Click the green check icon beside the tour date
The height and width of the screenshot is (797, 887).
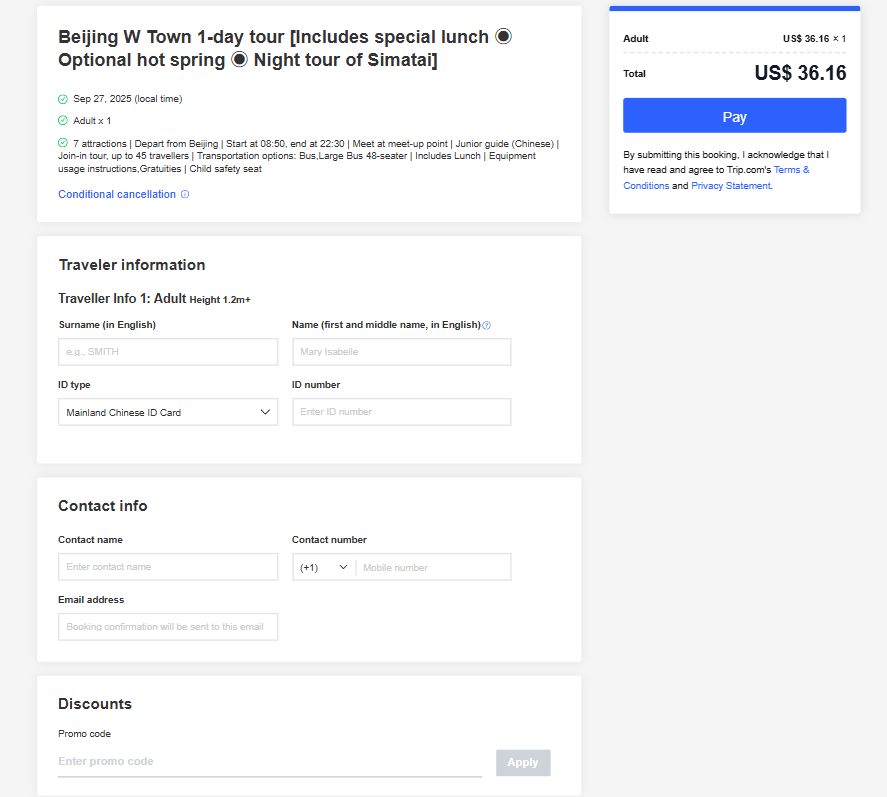point(61,99)
